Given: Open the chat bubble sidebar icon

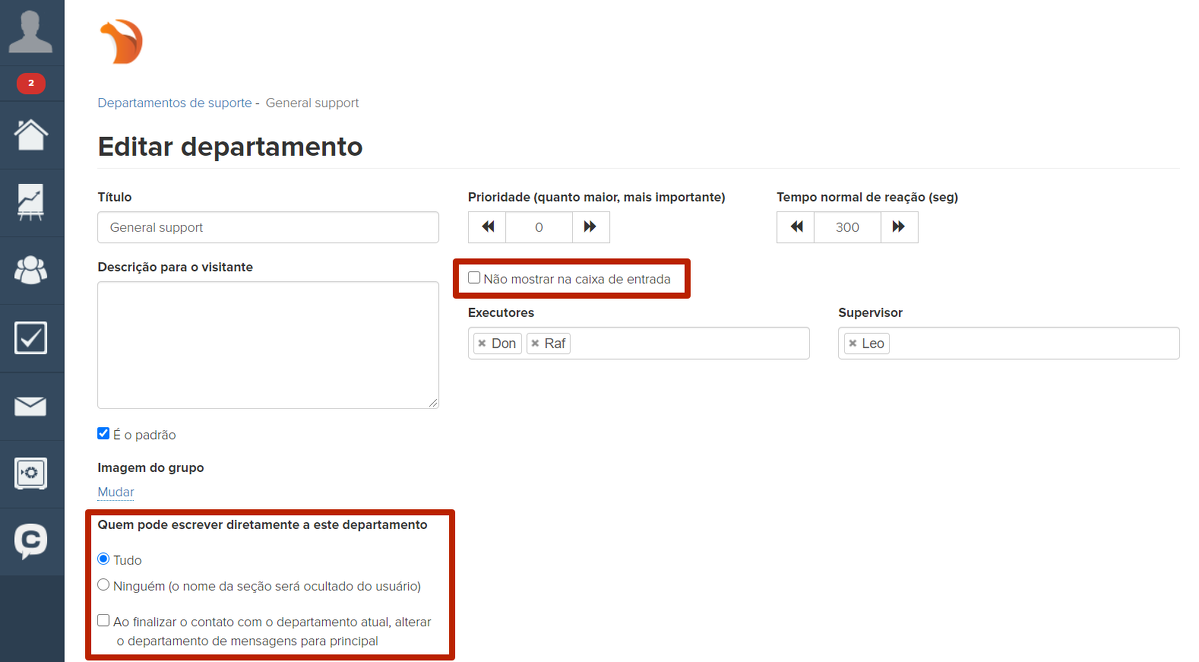Looking at the screenshot, I should (31, 541).
